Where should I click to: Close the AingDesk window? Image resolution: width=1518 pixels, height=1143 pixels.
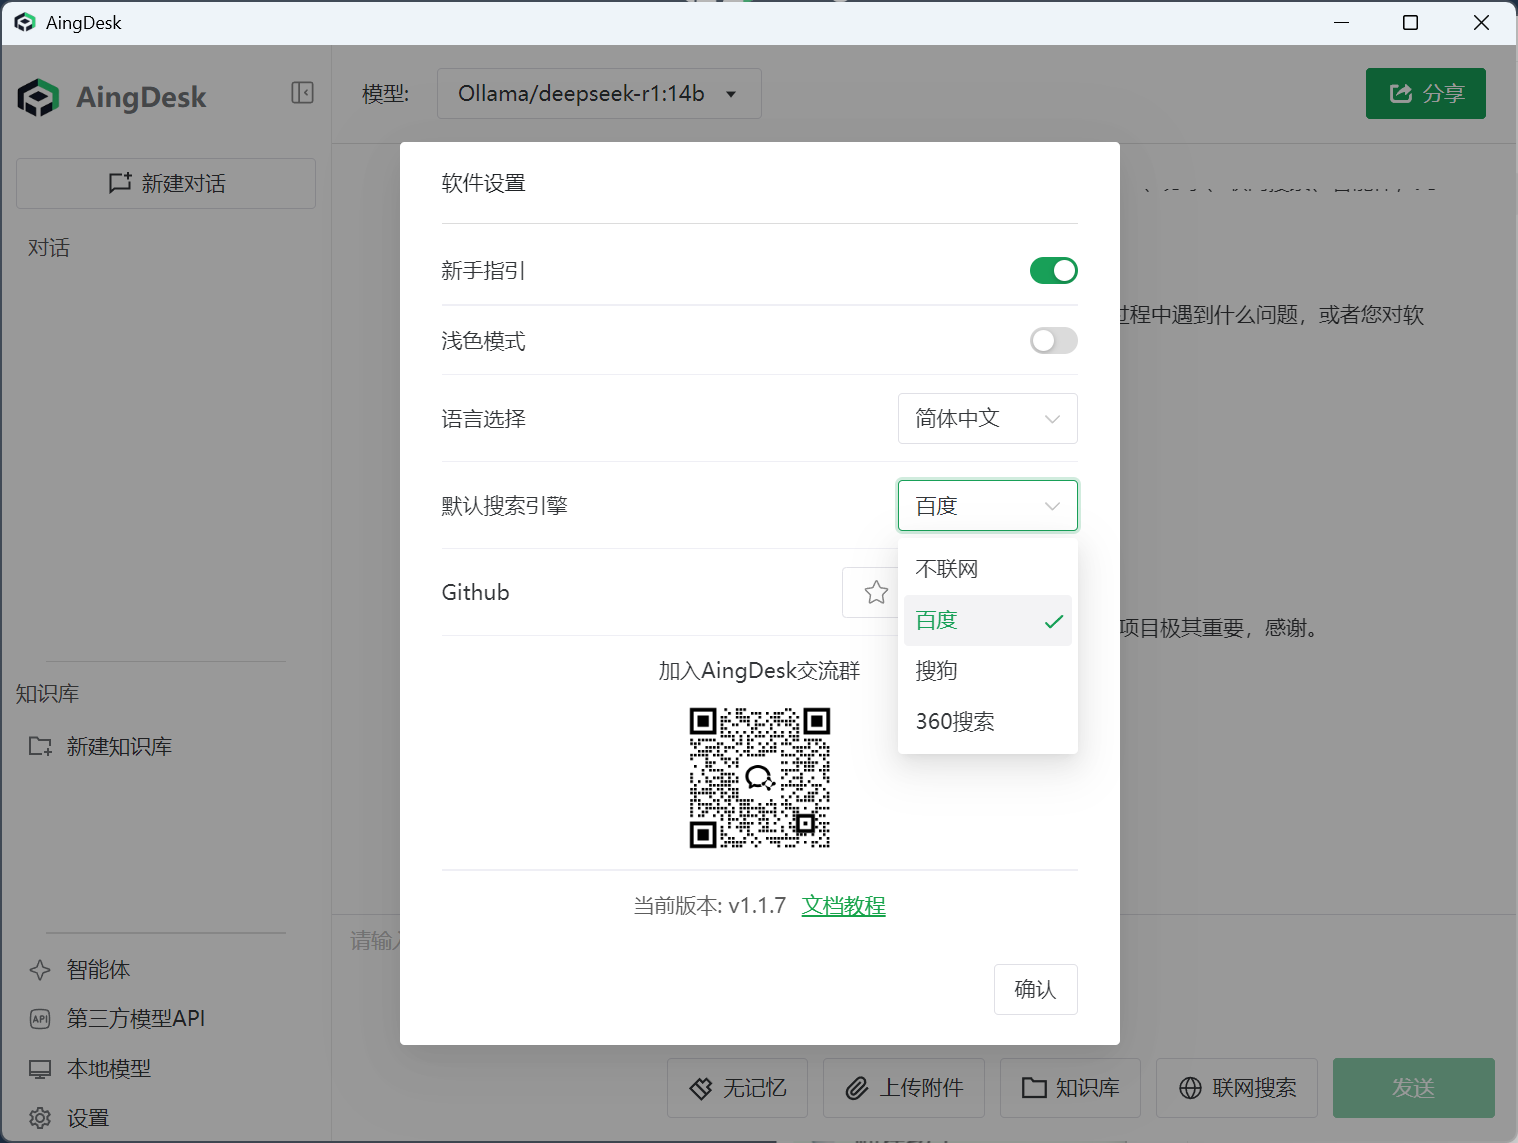(x=1481, y=22)
